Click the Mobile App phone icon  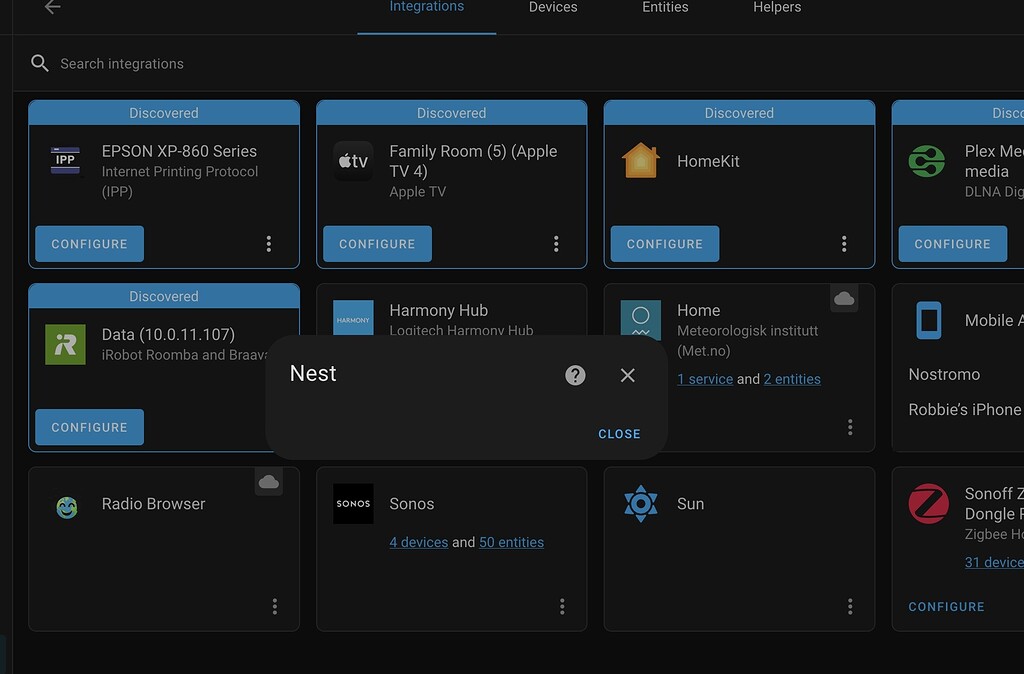tap(928, 320)
